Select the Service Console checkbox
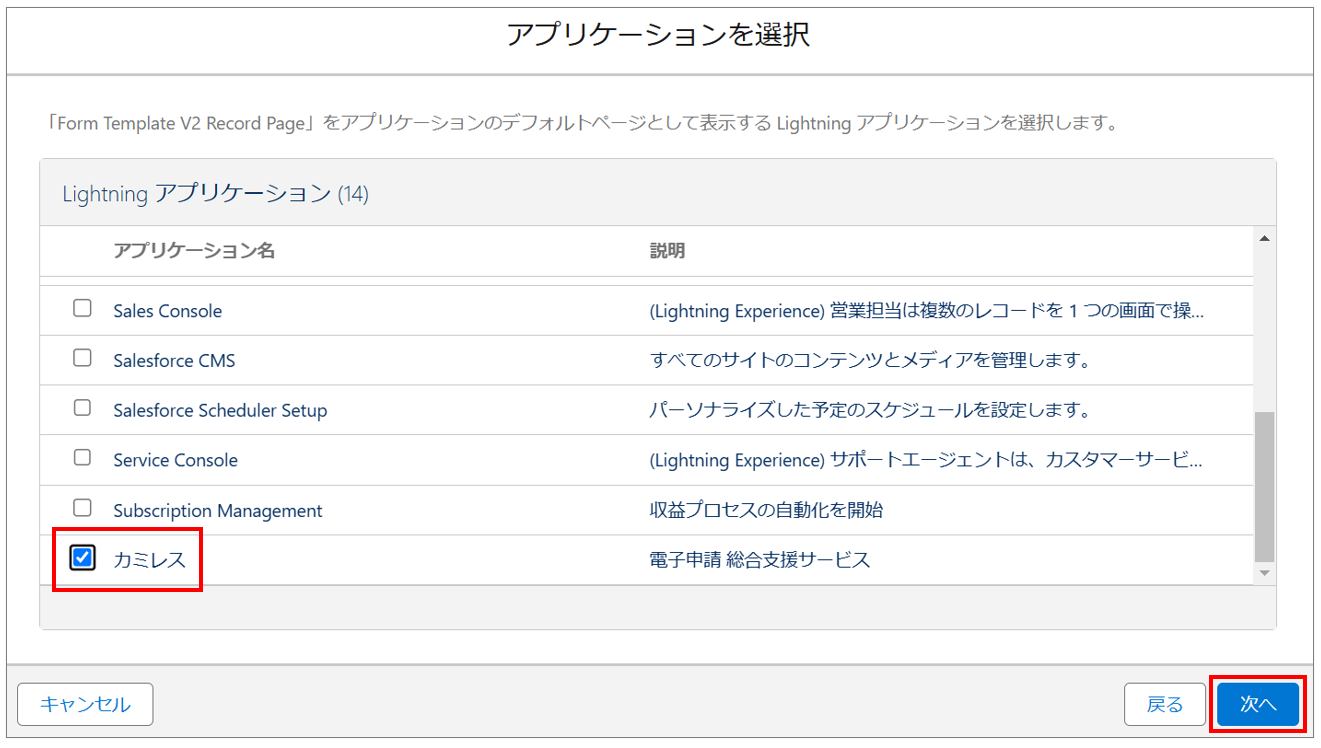 pyautogui.click(x=83, y=458)
